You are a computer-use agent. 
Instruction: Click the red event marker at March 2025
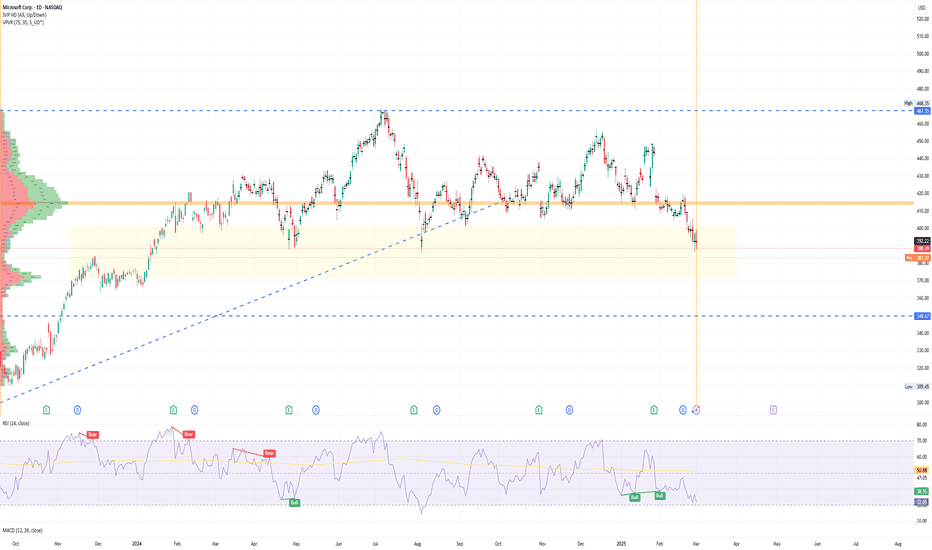coord(696,410)
